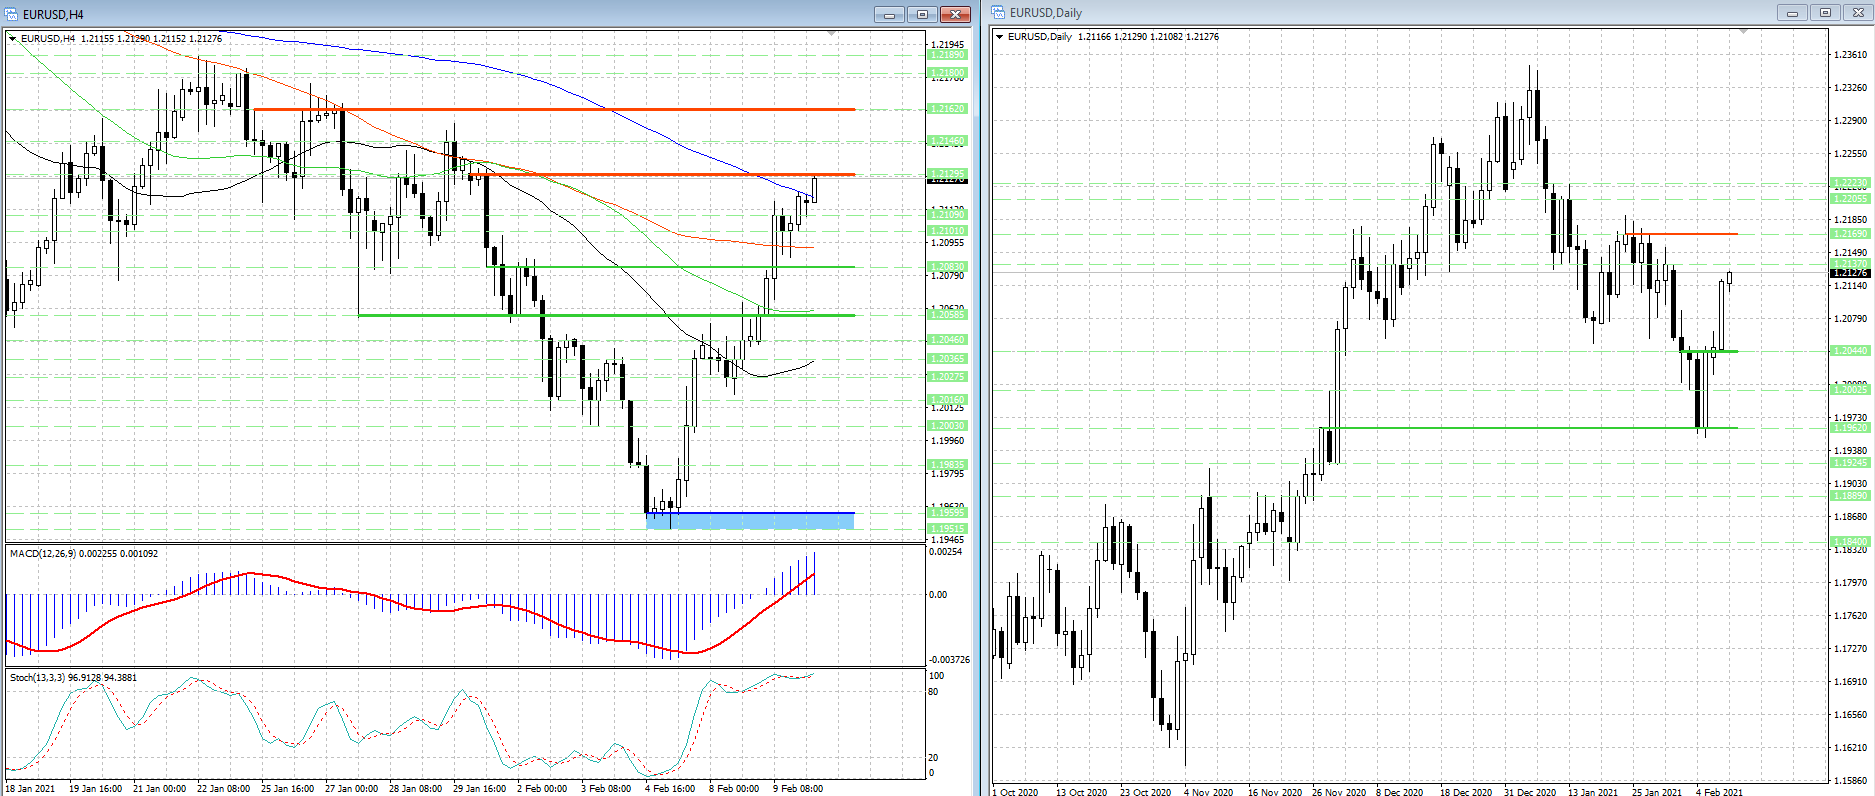Click the chart shift triangle in H4 chart
1875x796 pixels.
click(832, 34)
